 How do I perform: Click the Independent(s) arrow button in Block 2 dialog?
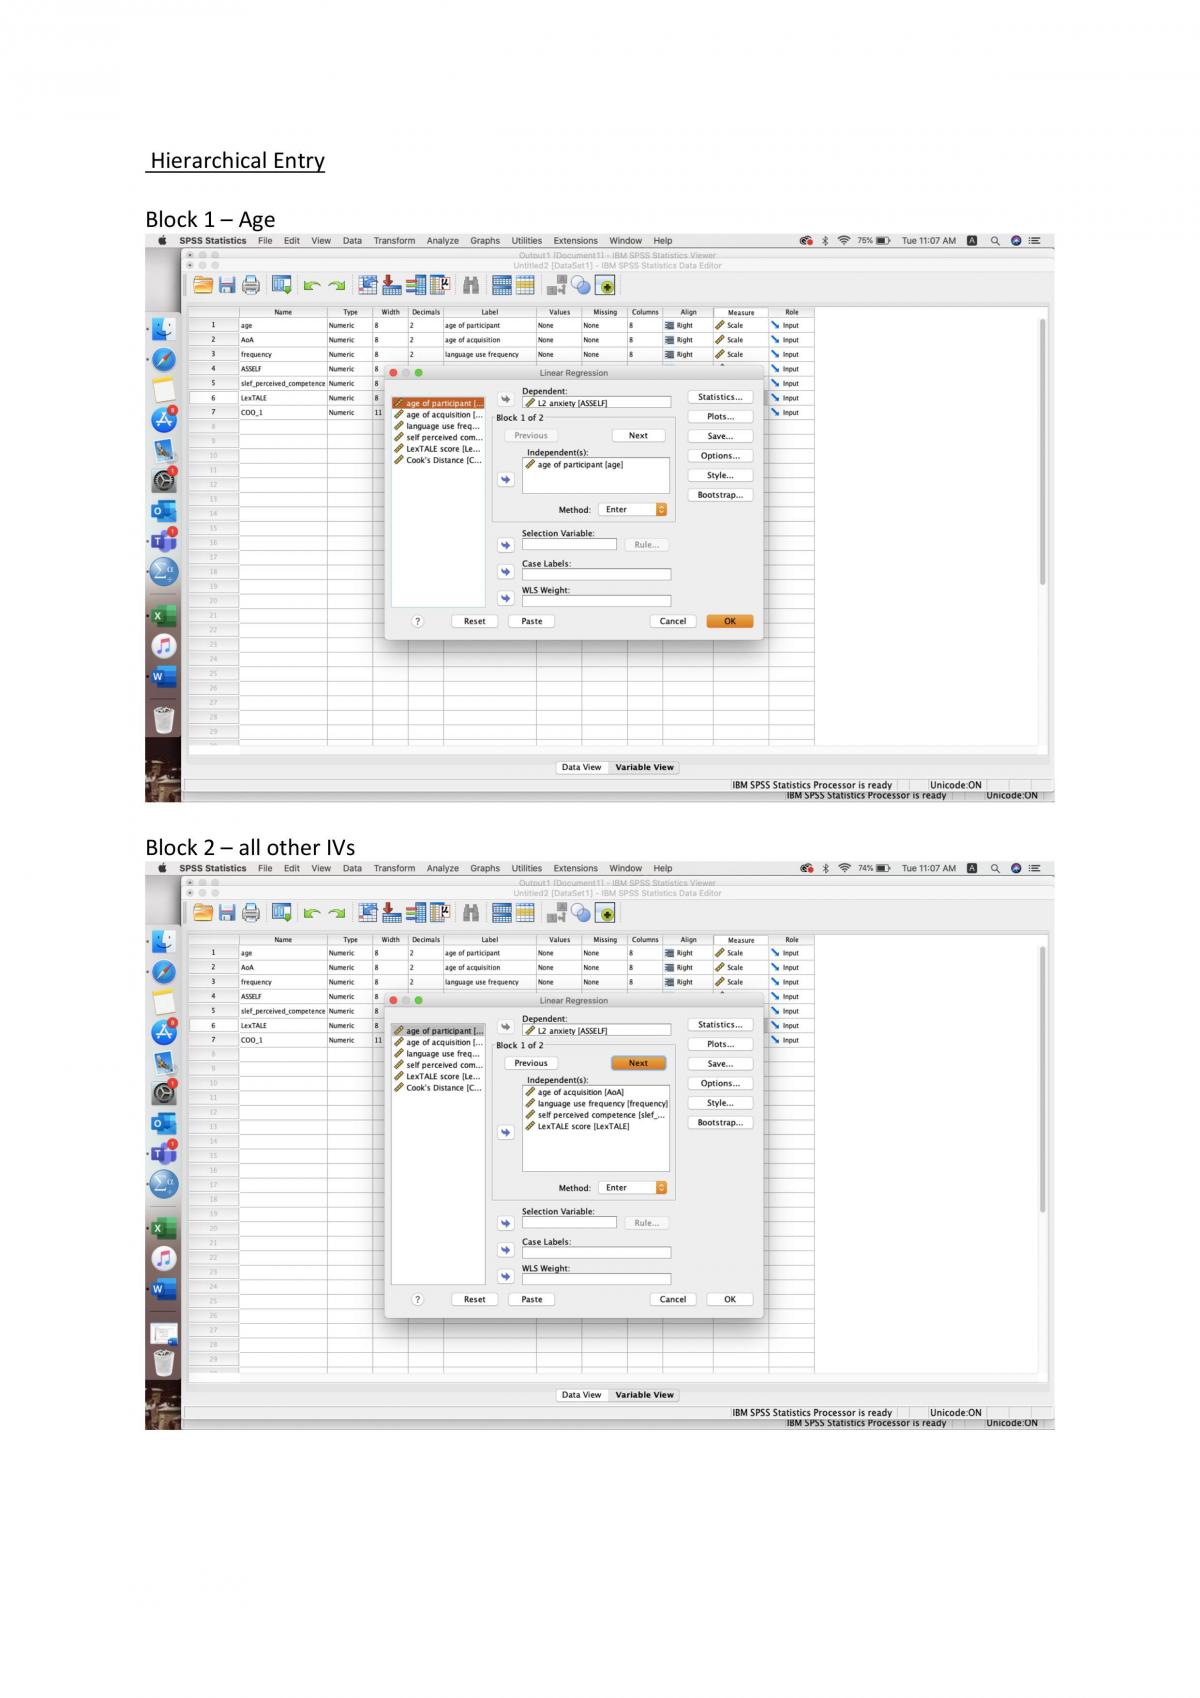[506, 1132]
